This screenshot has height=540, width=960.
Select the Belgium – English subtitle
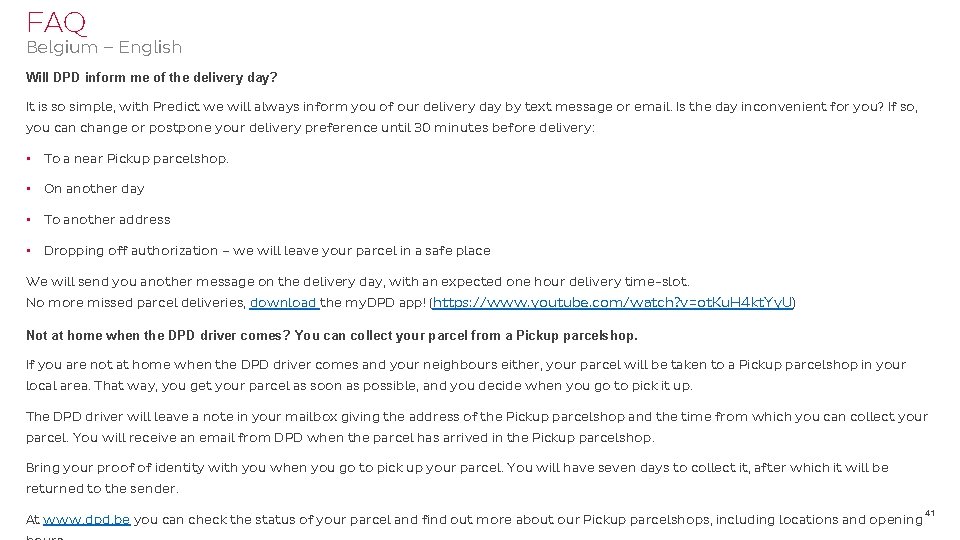[104, 47]
